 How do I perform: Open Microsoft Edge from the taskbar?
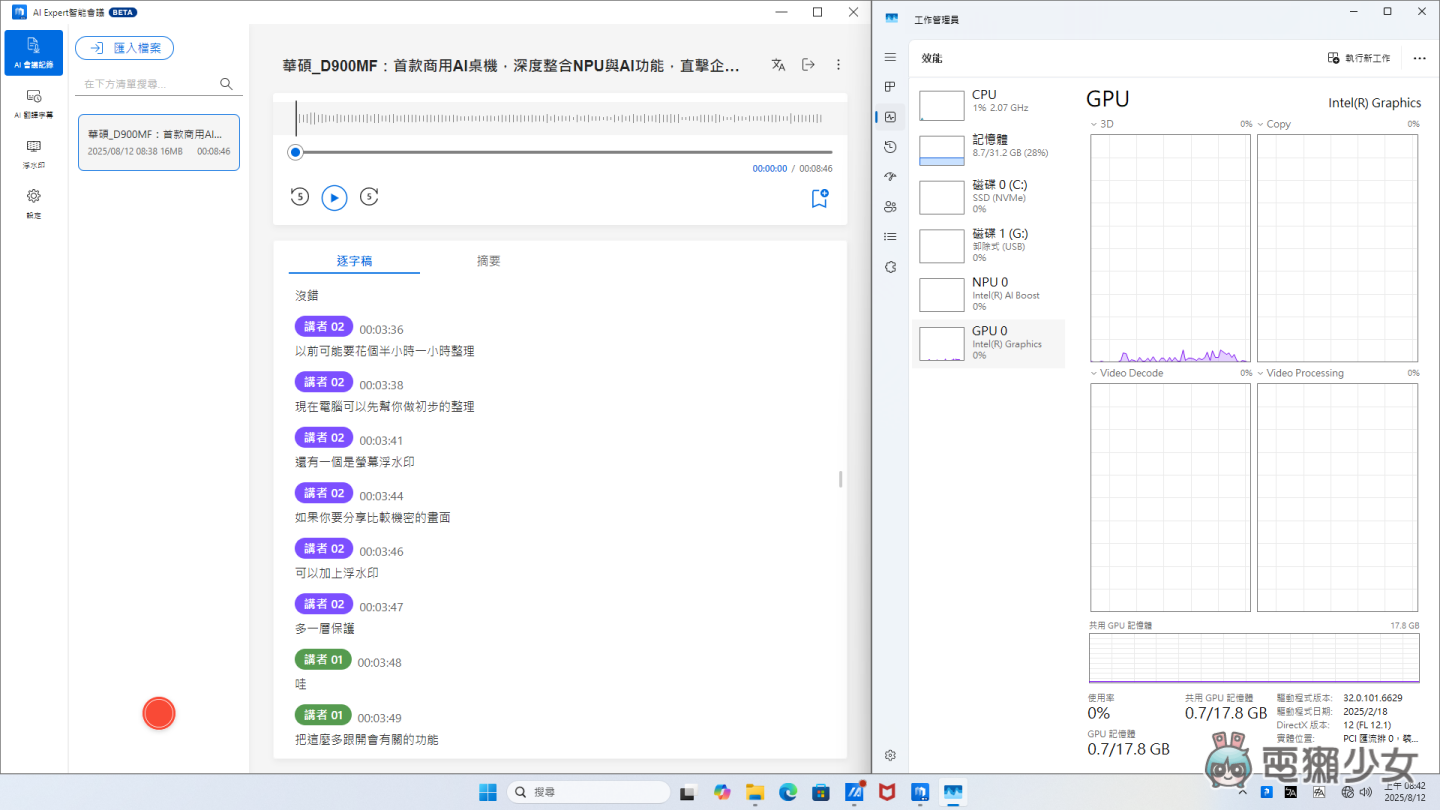(x=789, y=792)
